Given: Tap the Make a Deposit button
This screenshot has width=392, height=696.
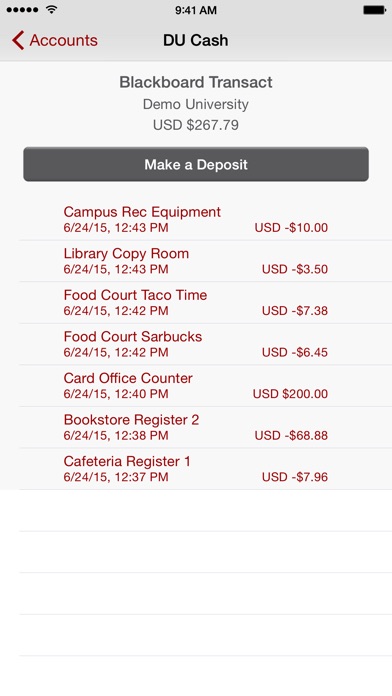Looking at the screenshot, I should (196, 164).
